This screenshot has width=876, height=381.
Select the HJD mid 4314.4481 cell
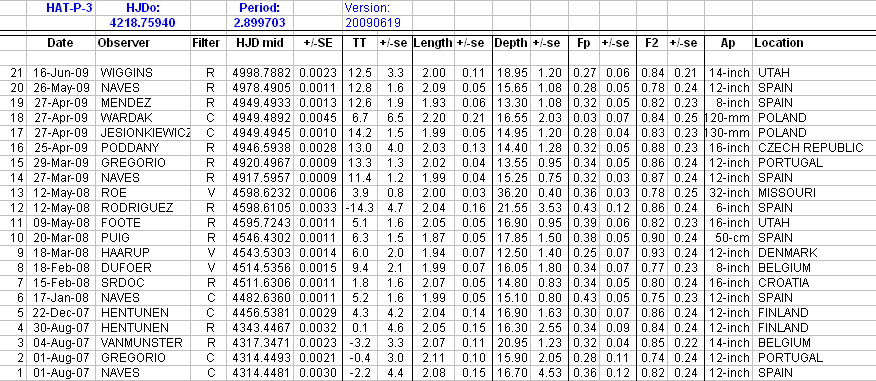point(259,373)
